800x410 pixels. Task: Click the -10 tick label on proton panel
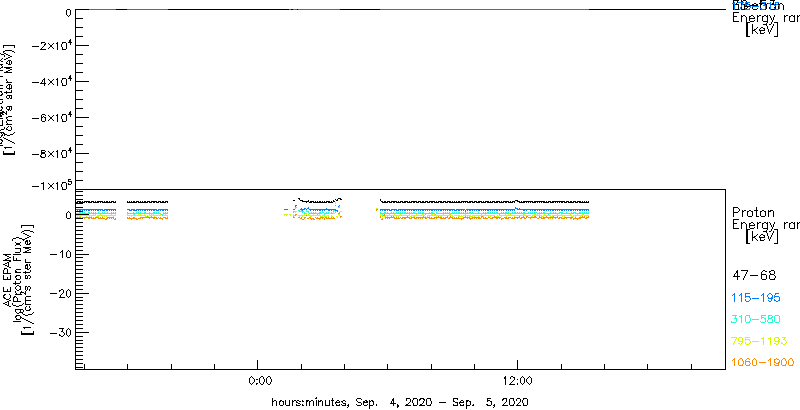pos(61,254)
